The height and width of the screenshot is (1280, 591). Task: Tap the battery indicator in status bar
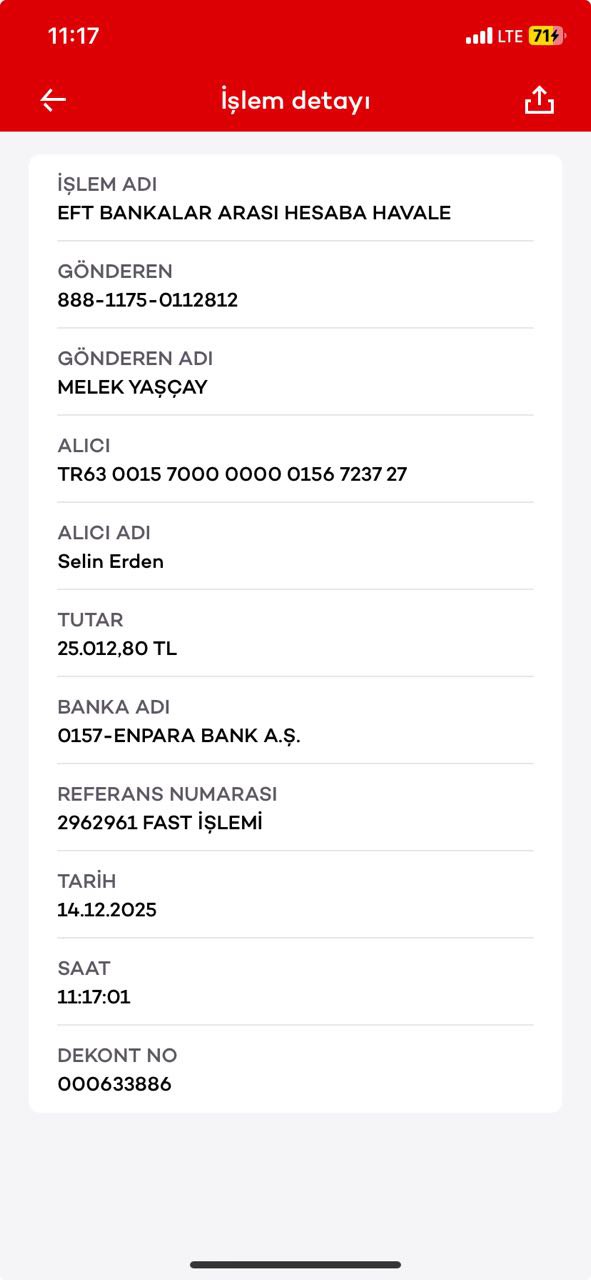547,36
